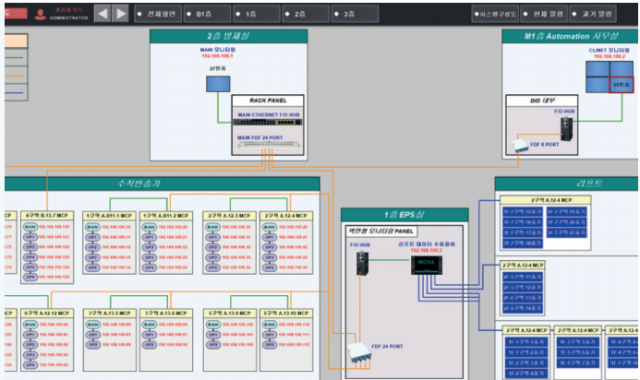Click the peach legend color box
This screenshot has width=640, height=380.
[x=16, y=41]
